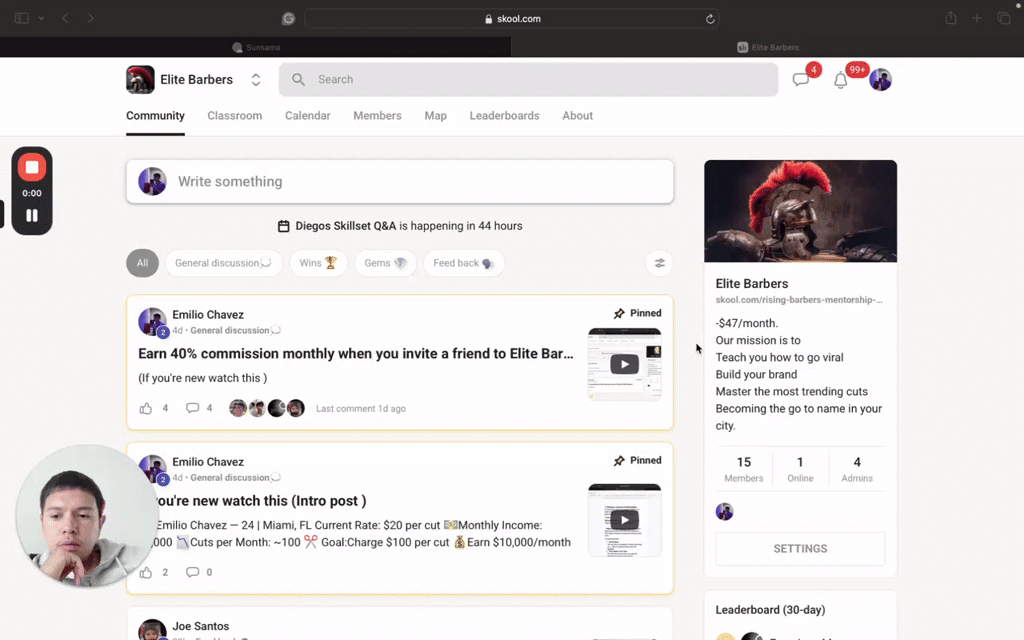The image size is (1024, 640).
Task: View the Leaderboards tab
Action: coord(504,116)
